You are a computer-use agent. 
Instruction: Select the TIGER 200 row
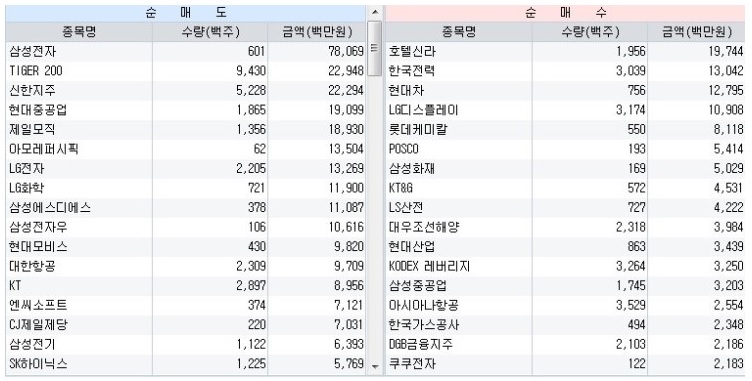click(x=186, y=71)
